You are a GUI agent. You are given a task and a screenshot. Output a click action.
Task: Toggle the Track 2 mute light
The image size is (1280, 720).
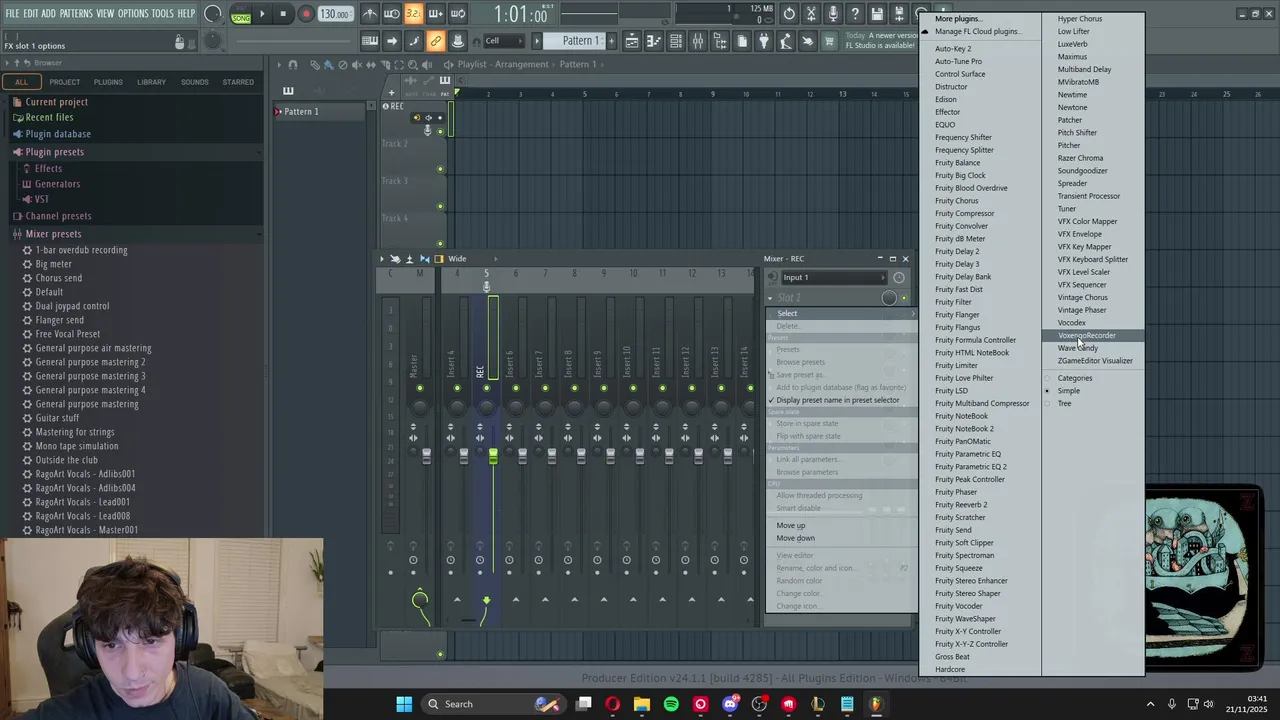[440, 169]
